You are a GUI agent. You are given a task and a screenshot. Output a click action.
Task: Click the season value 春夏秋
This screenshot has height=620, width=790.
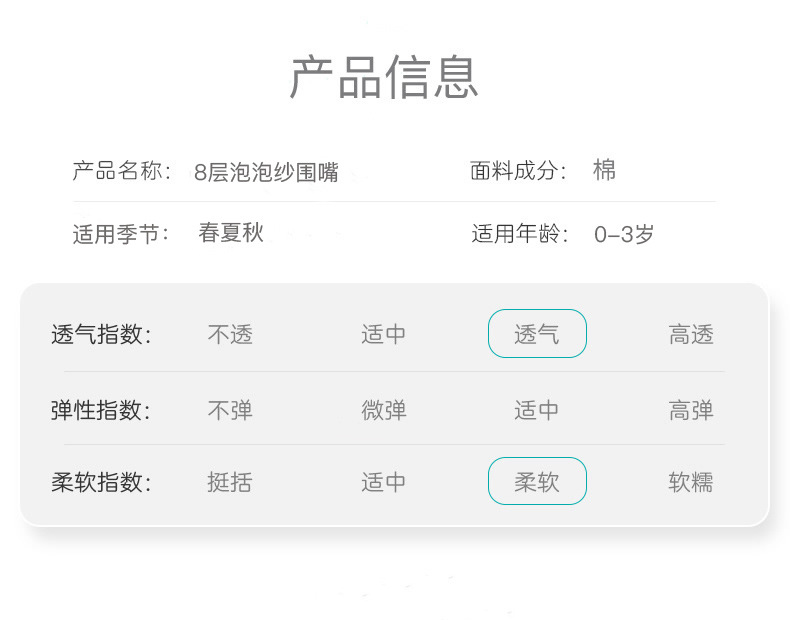click(231, 233)
